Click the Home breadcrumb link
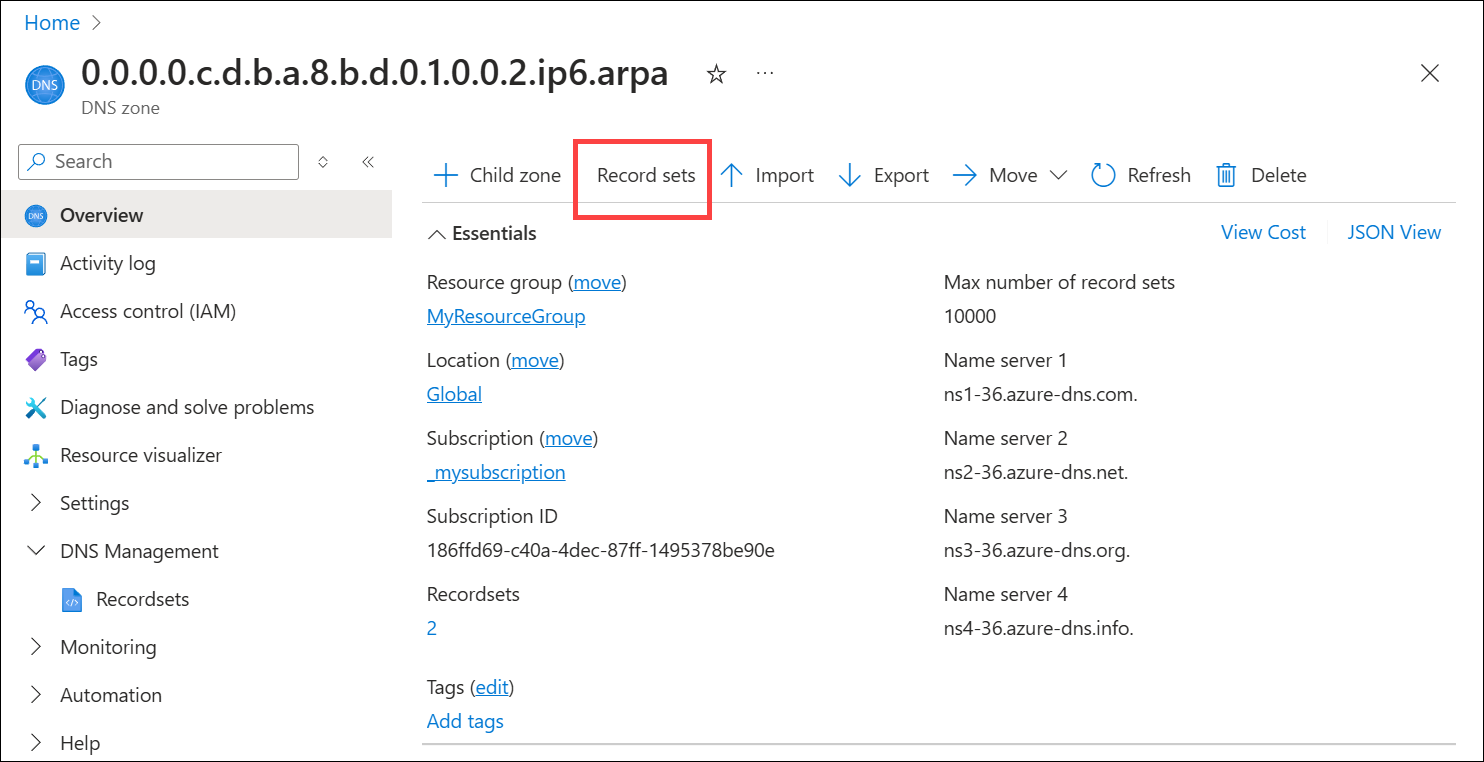 click(52, 23)
